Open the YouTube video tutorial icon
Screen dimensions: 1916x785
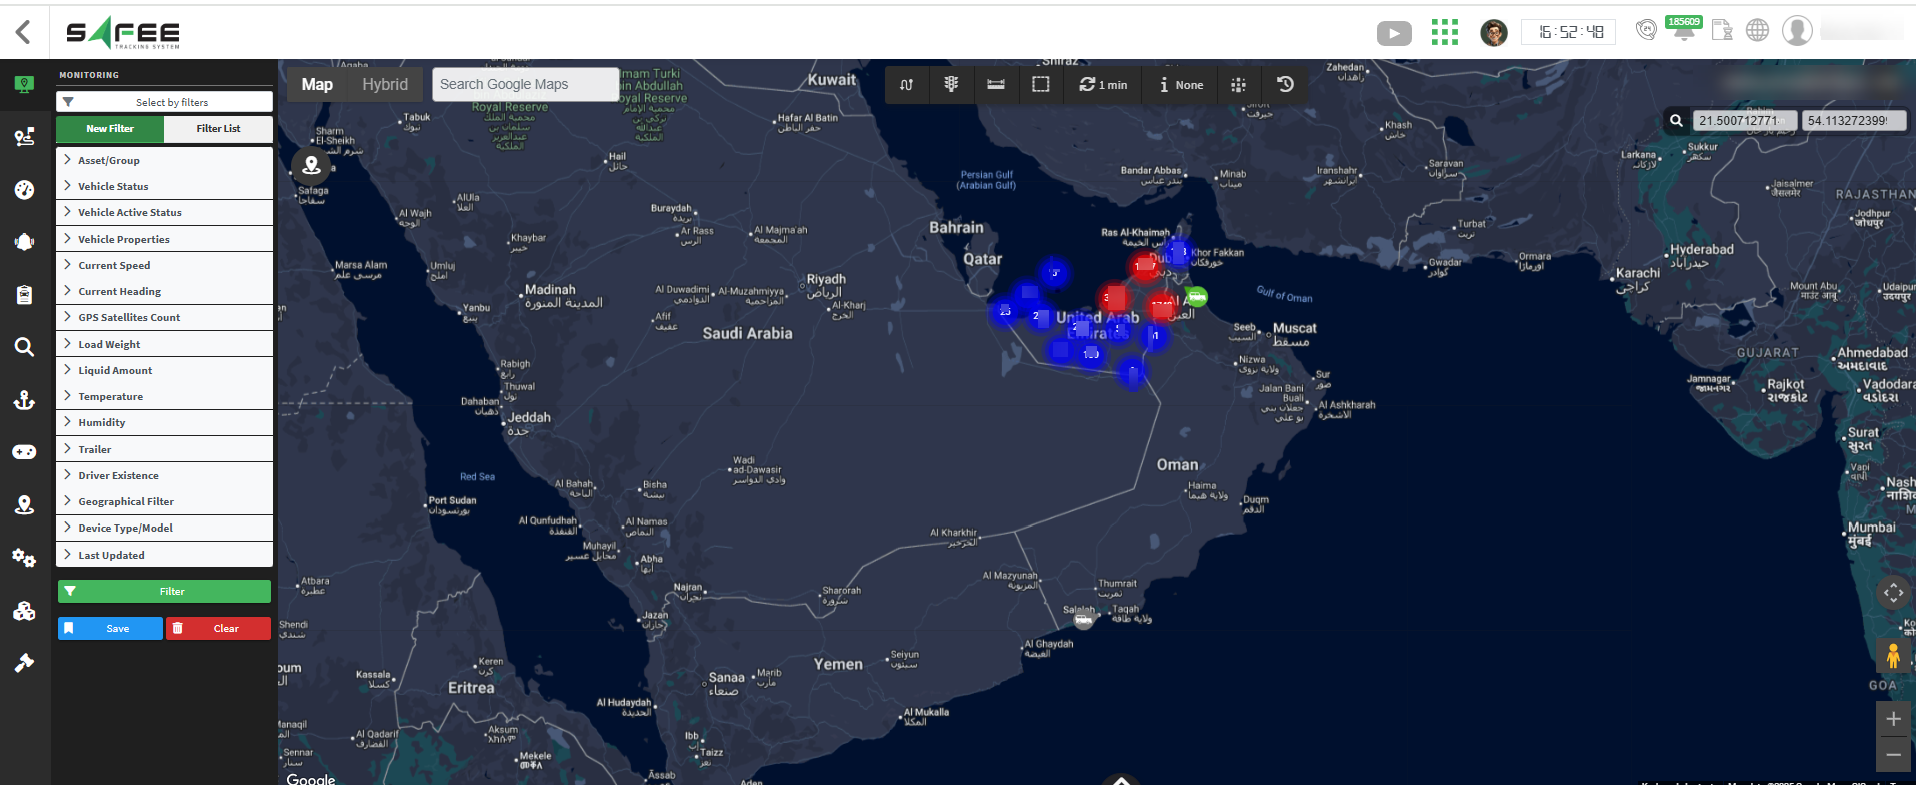coord(1394,34)
